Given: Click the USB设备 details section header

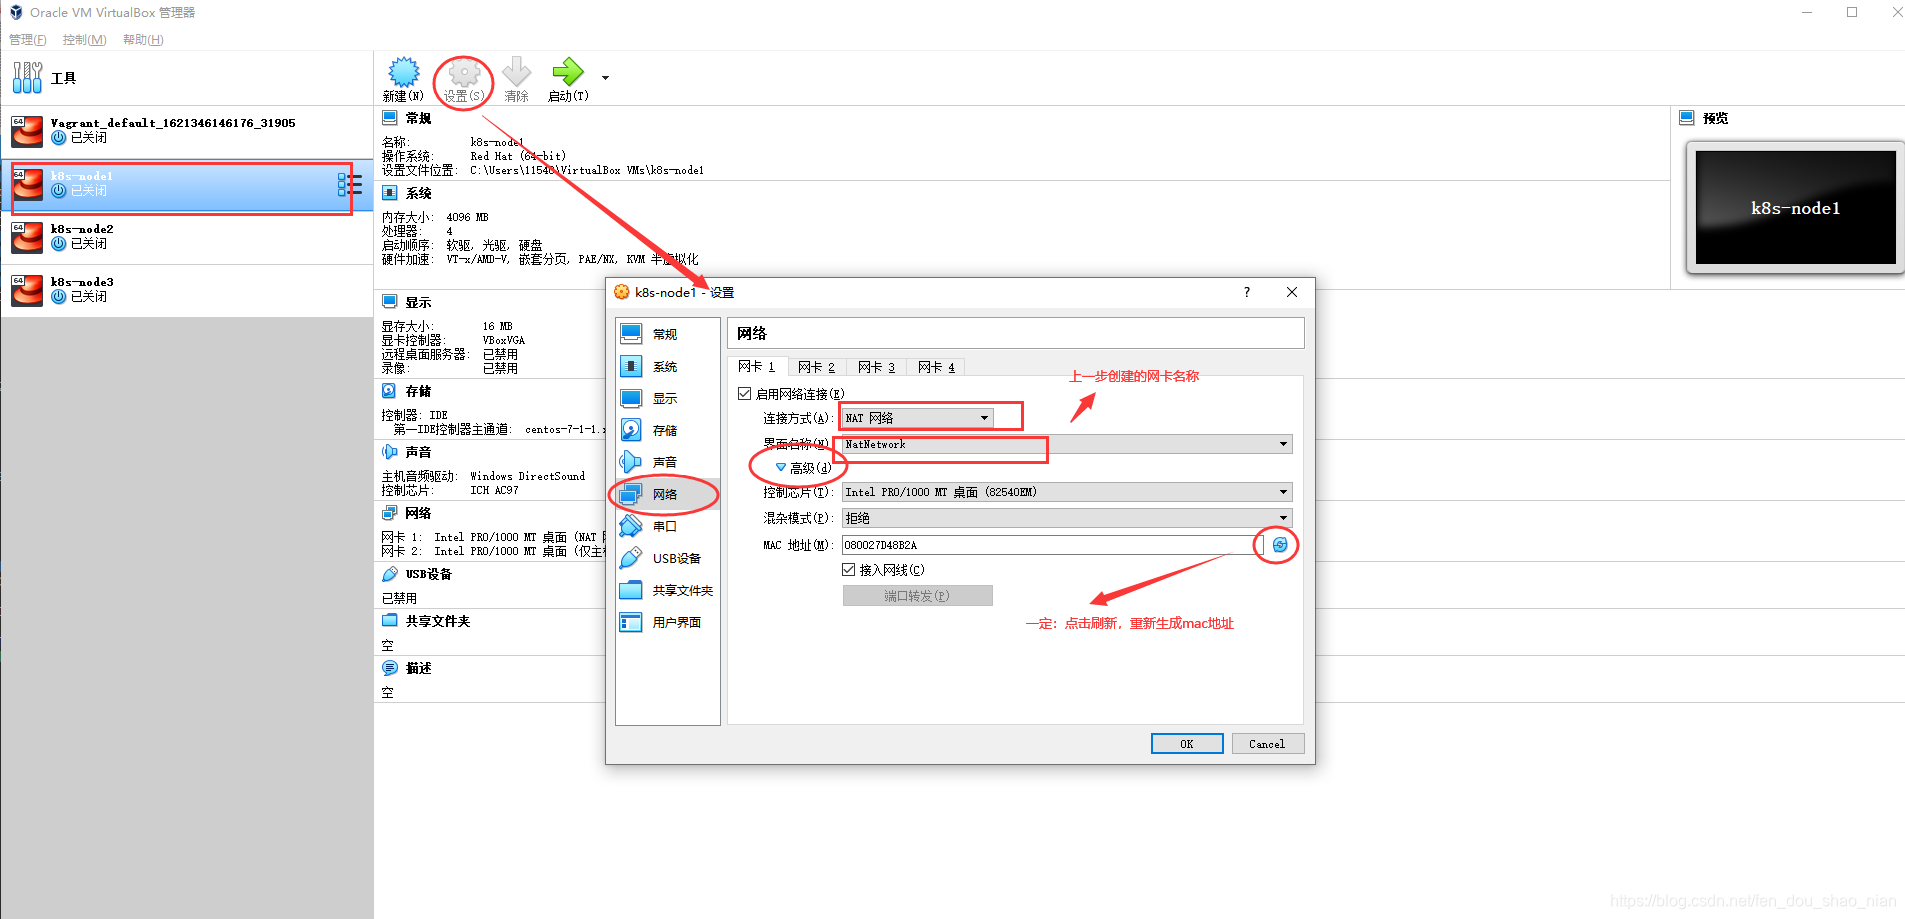Looking at the screenshot, I should pyautogui.click(x=429, y=574).
